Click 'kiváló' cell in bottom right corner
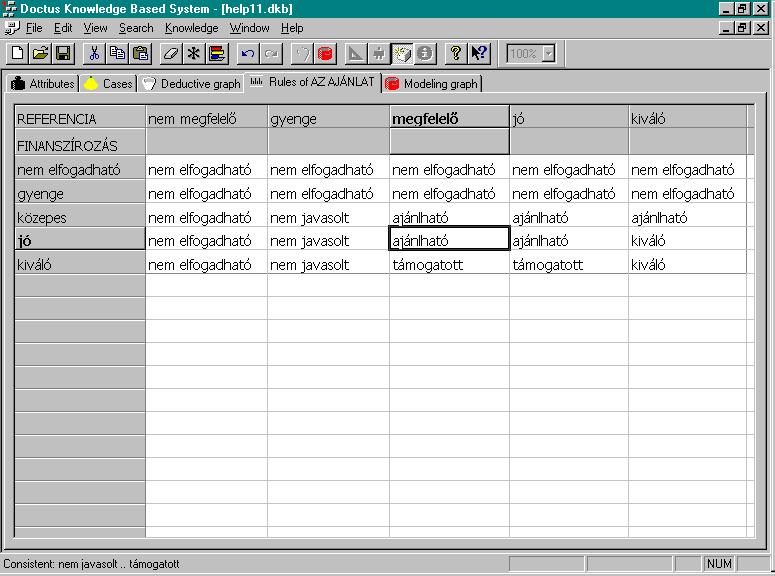Viewport: 775px width, 576px height. [688, 264]
